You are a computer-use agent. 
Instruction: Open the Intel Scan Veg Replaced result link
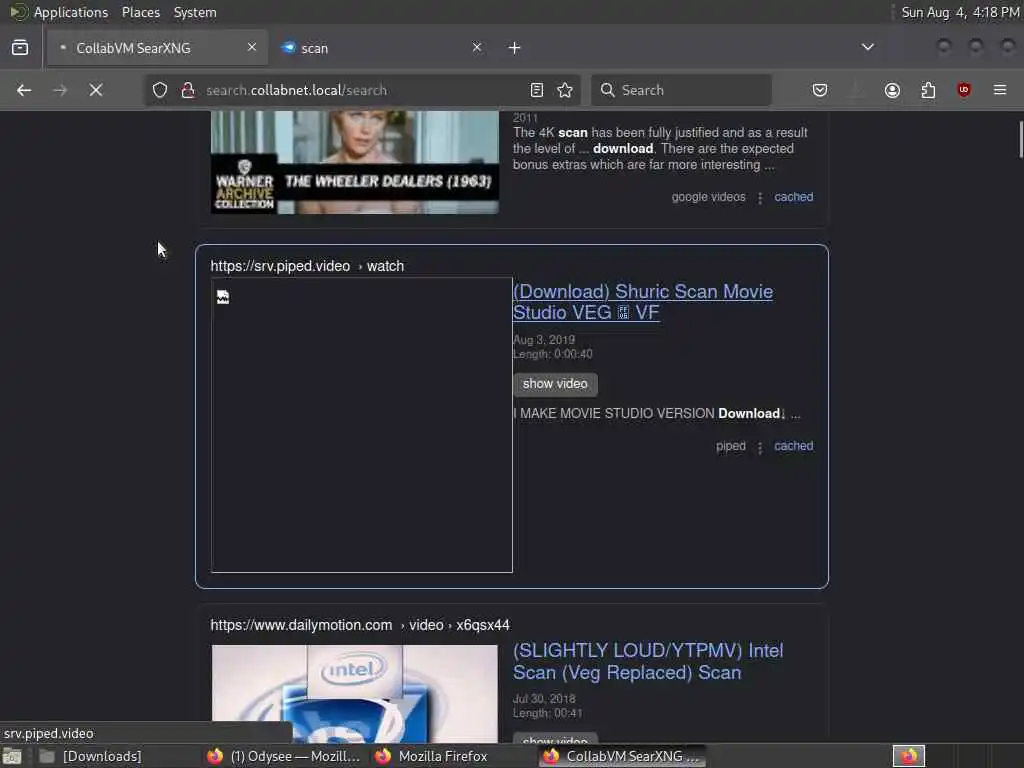[x=648, y=662]
